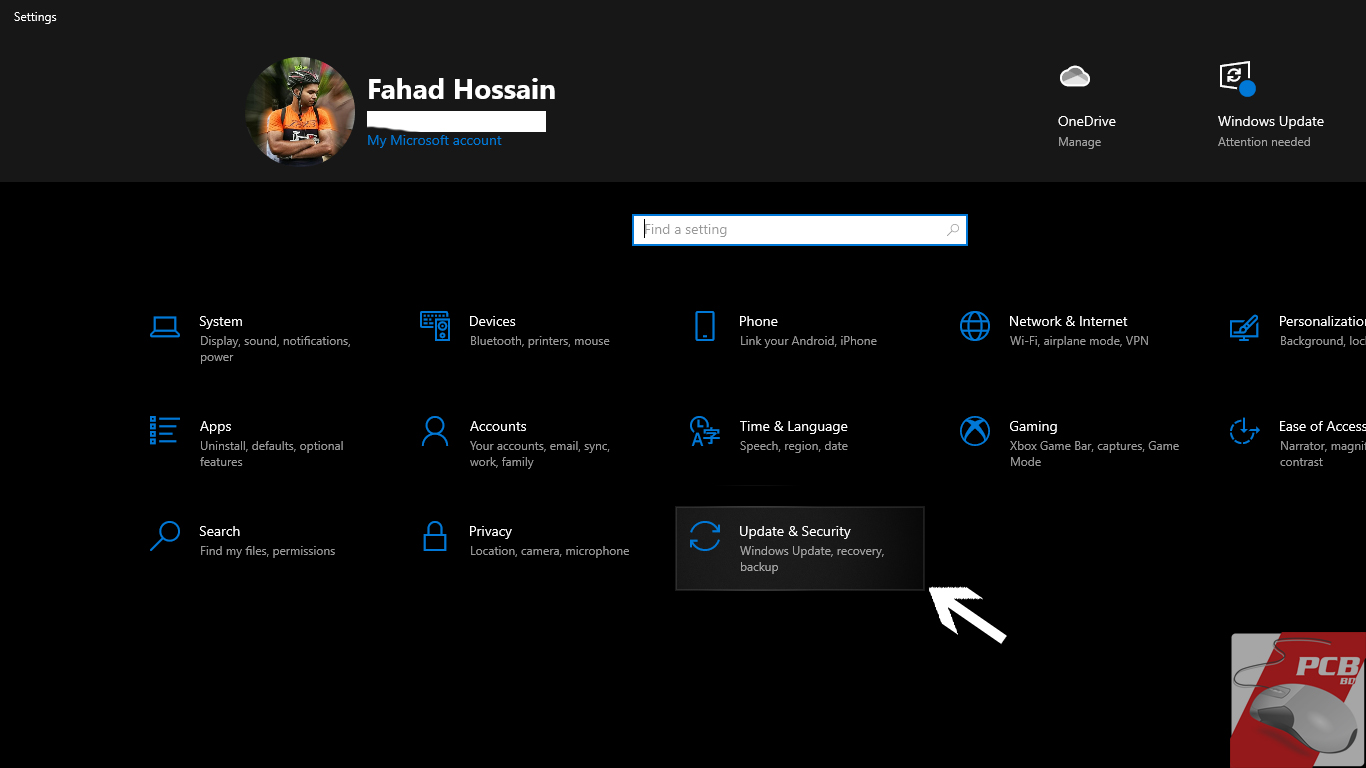Click the Accounts category title
The width and height of the screenshot is (1366, 768).
(x=498, y=426)
